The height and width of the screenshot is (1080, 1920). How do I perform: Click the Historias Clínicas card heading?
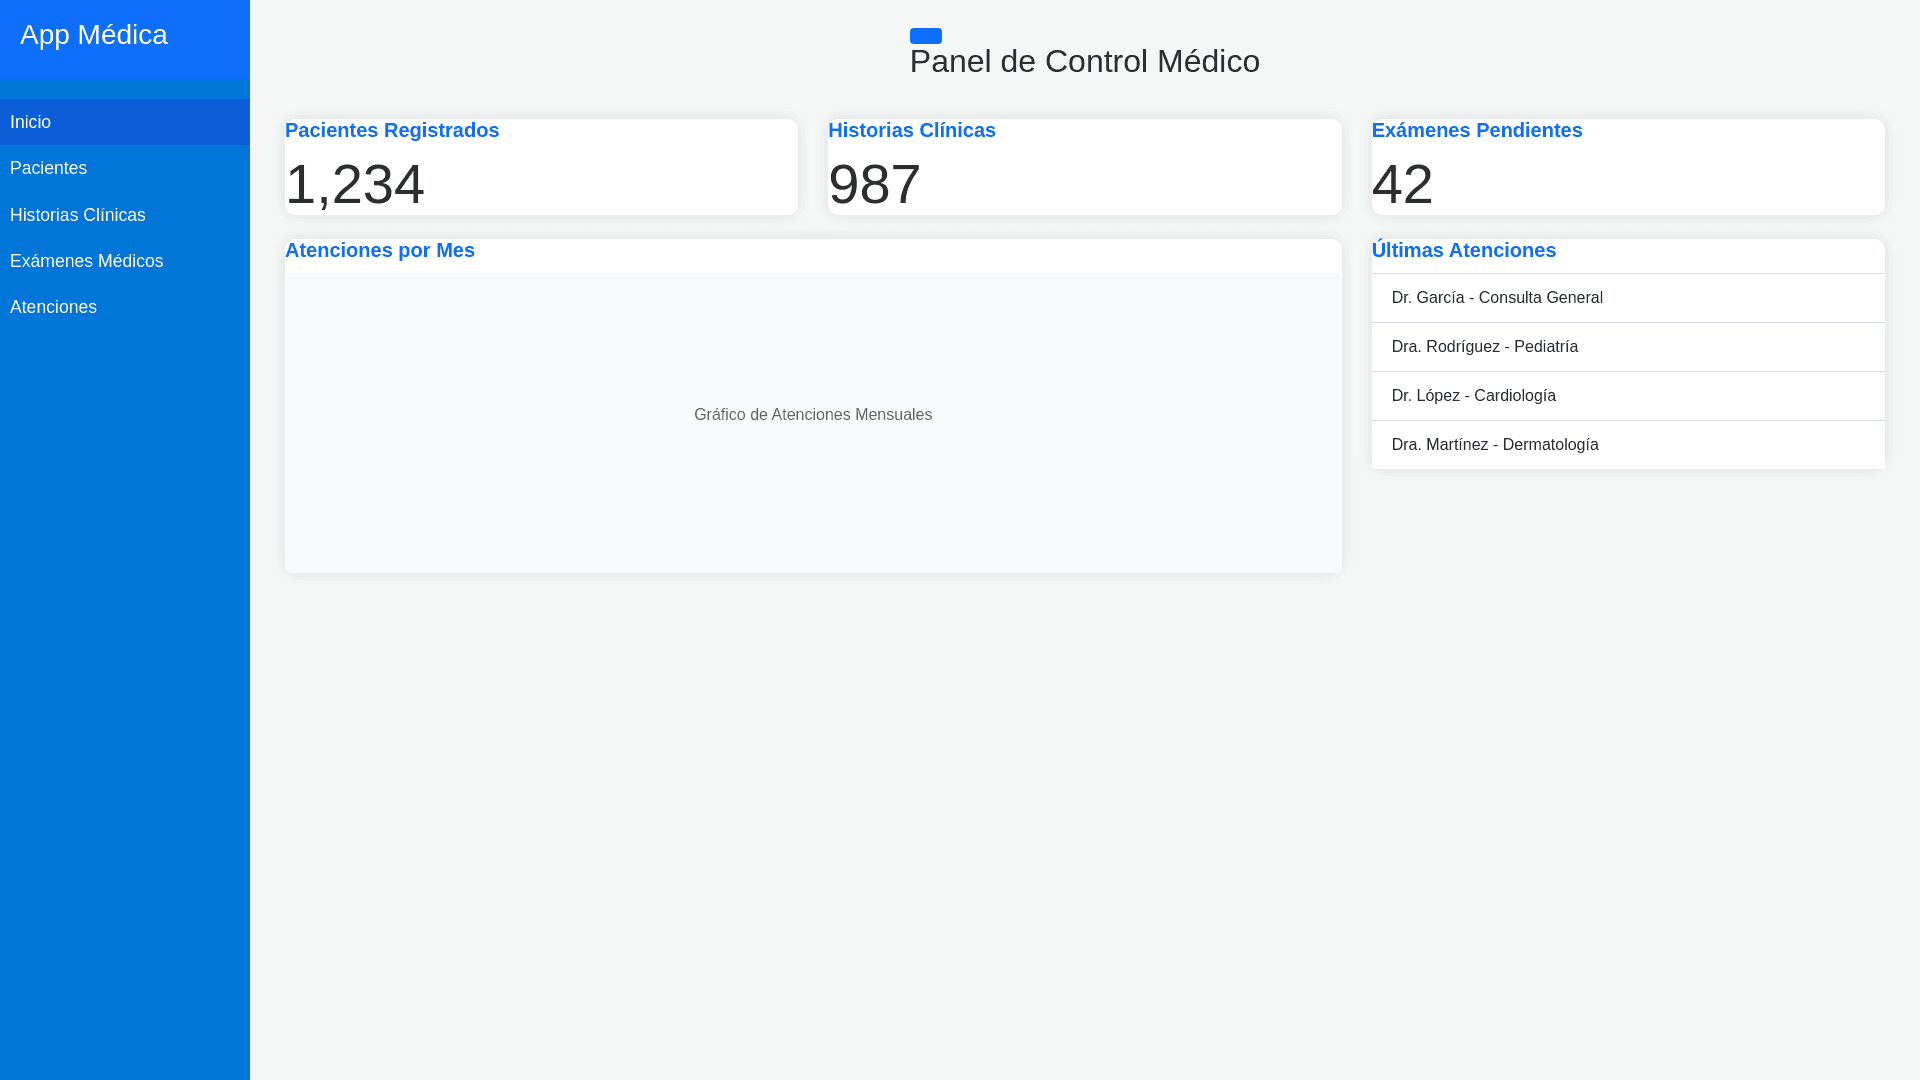[x=912, y=130]
